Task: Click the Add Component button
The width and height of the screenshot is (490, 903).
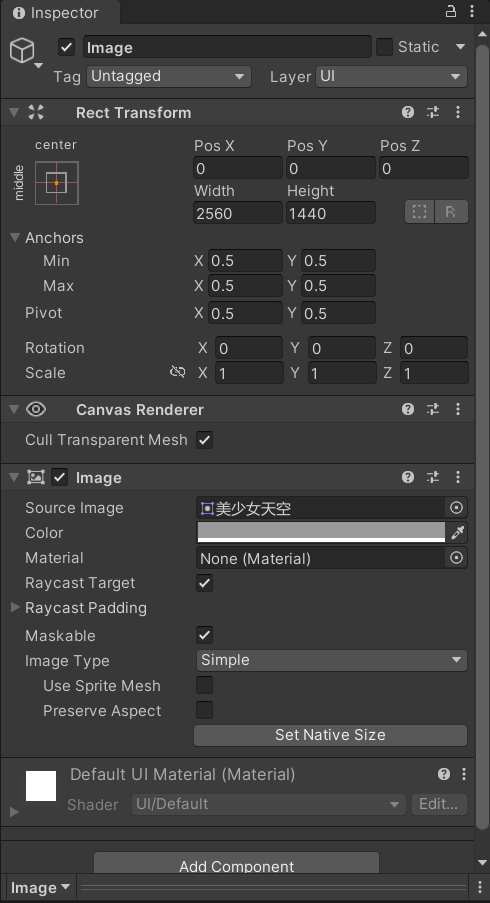Action: pyautogui.click(x=237, y=866)
